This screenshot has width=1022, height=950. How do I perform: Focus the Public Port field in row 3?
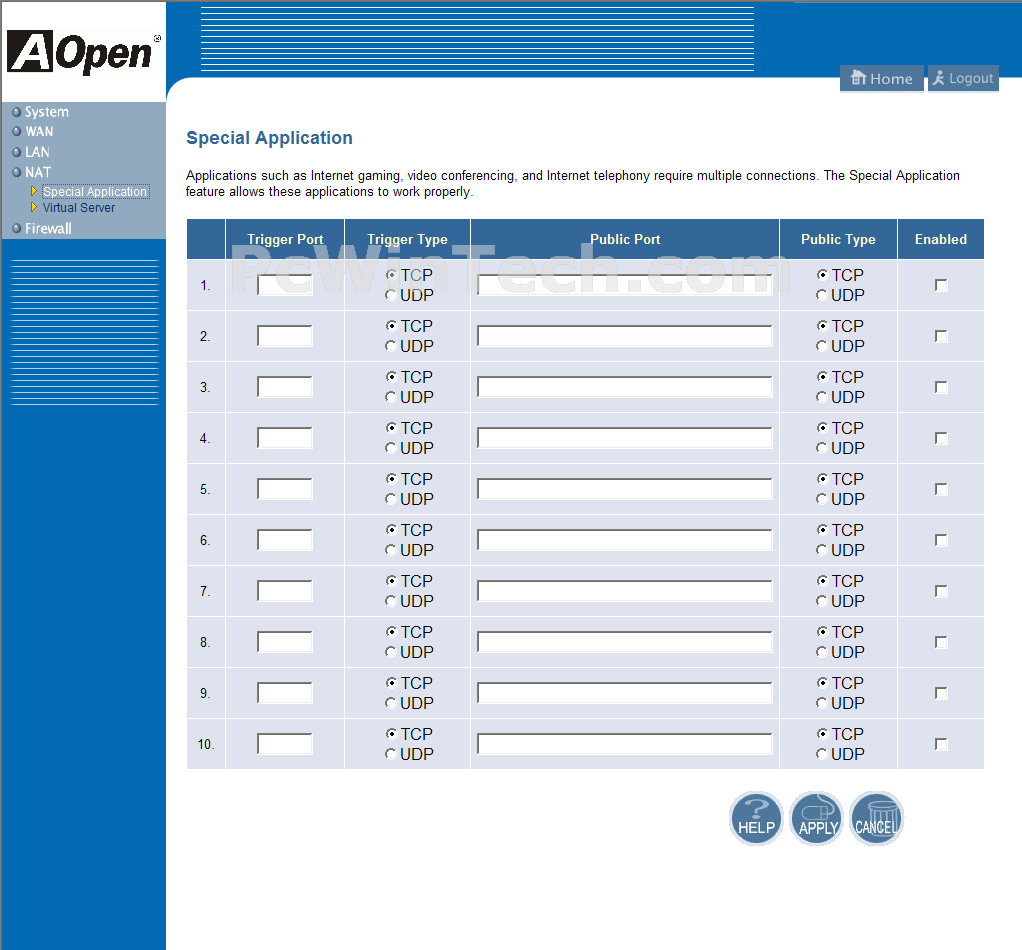pos(624,387)
